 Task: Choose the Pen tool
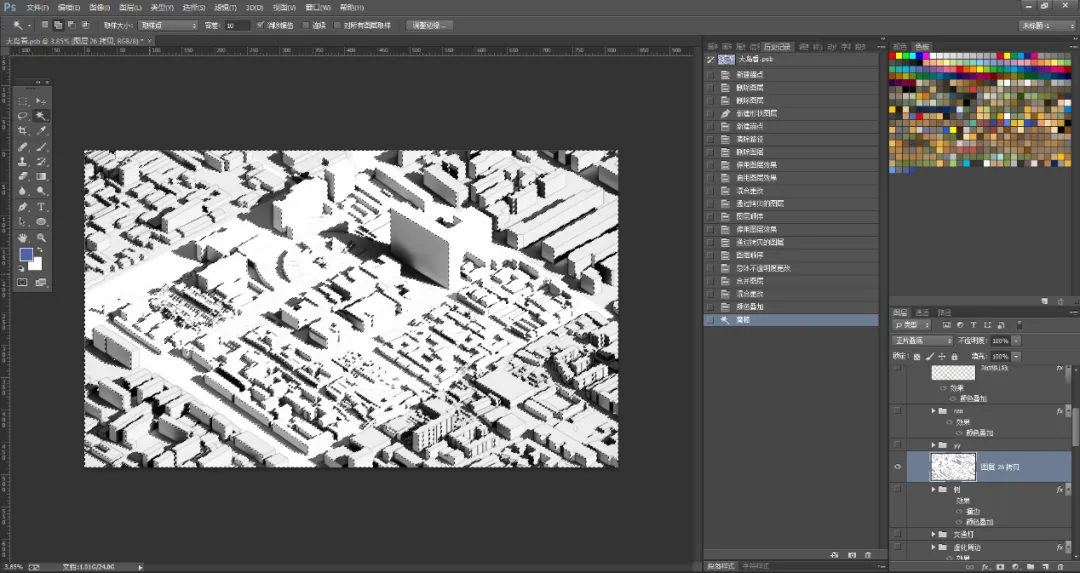click(23, 207)
